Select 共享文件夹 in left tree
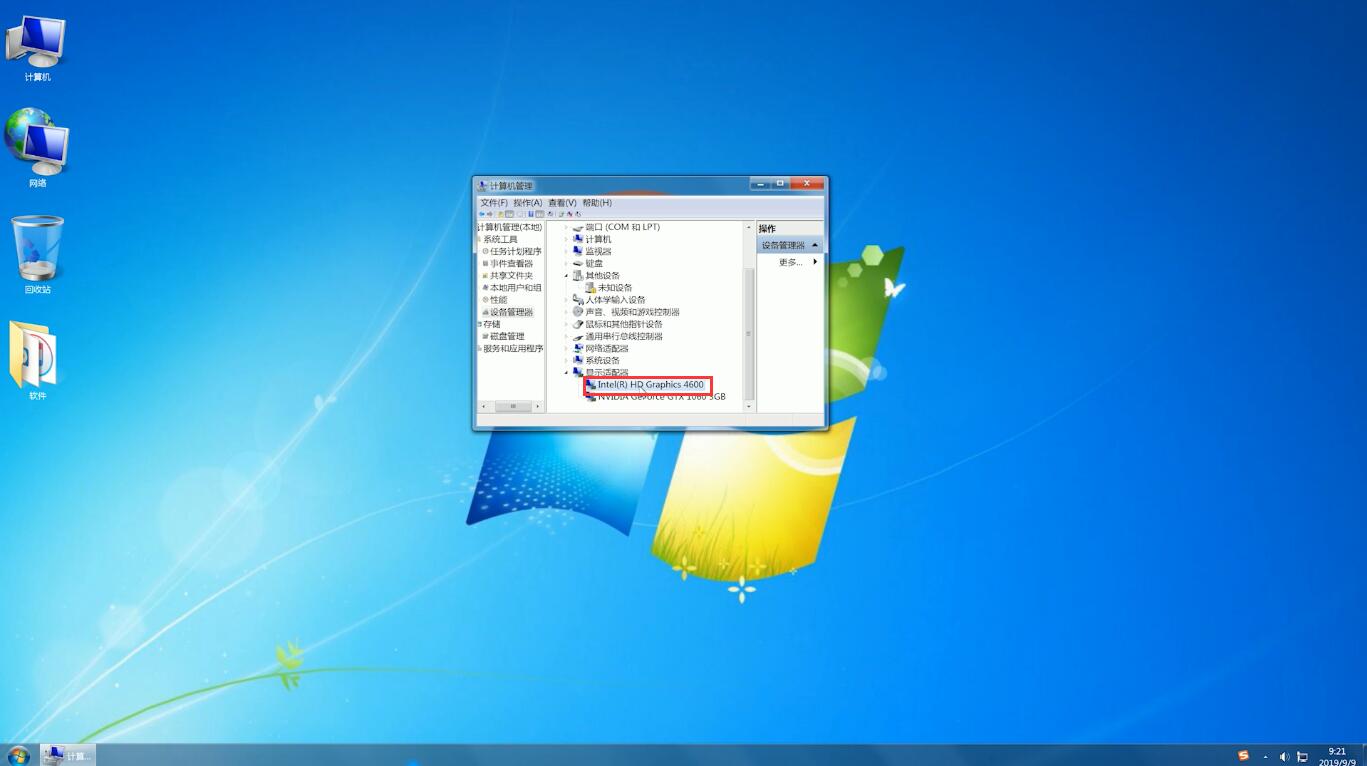The image size is (1367, 766). (x=511, y=275)
